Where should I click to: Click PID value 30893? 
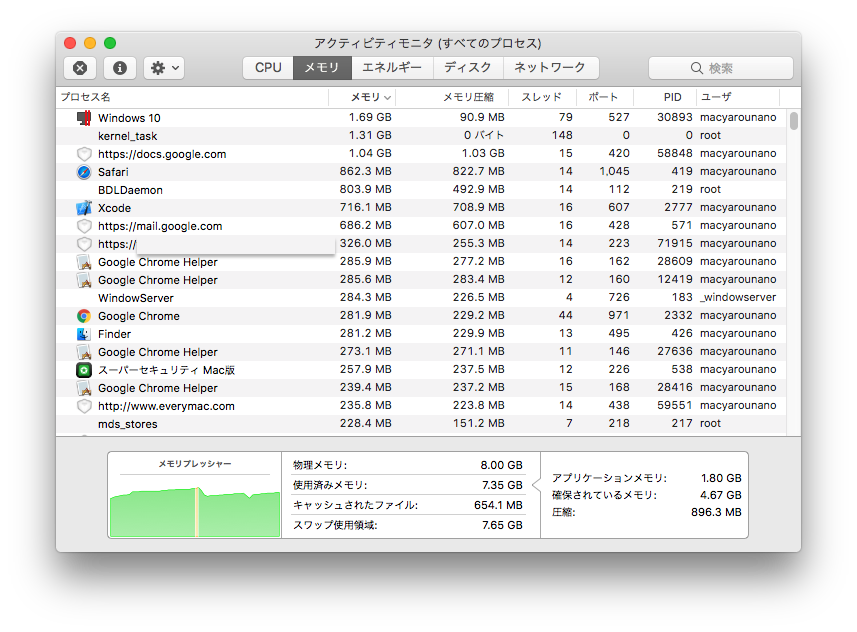point(674,118)
